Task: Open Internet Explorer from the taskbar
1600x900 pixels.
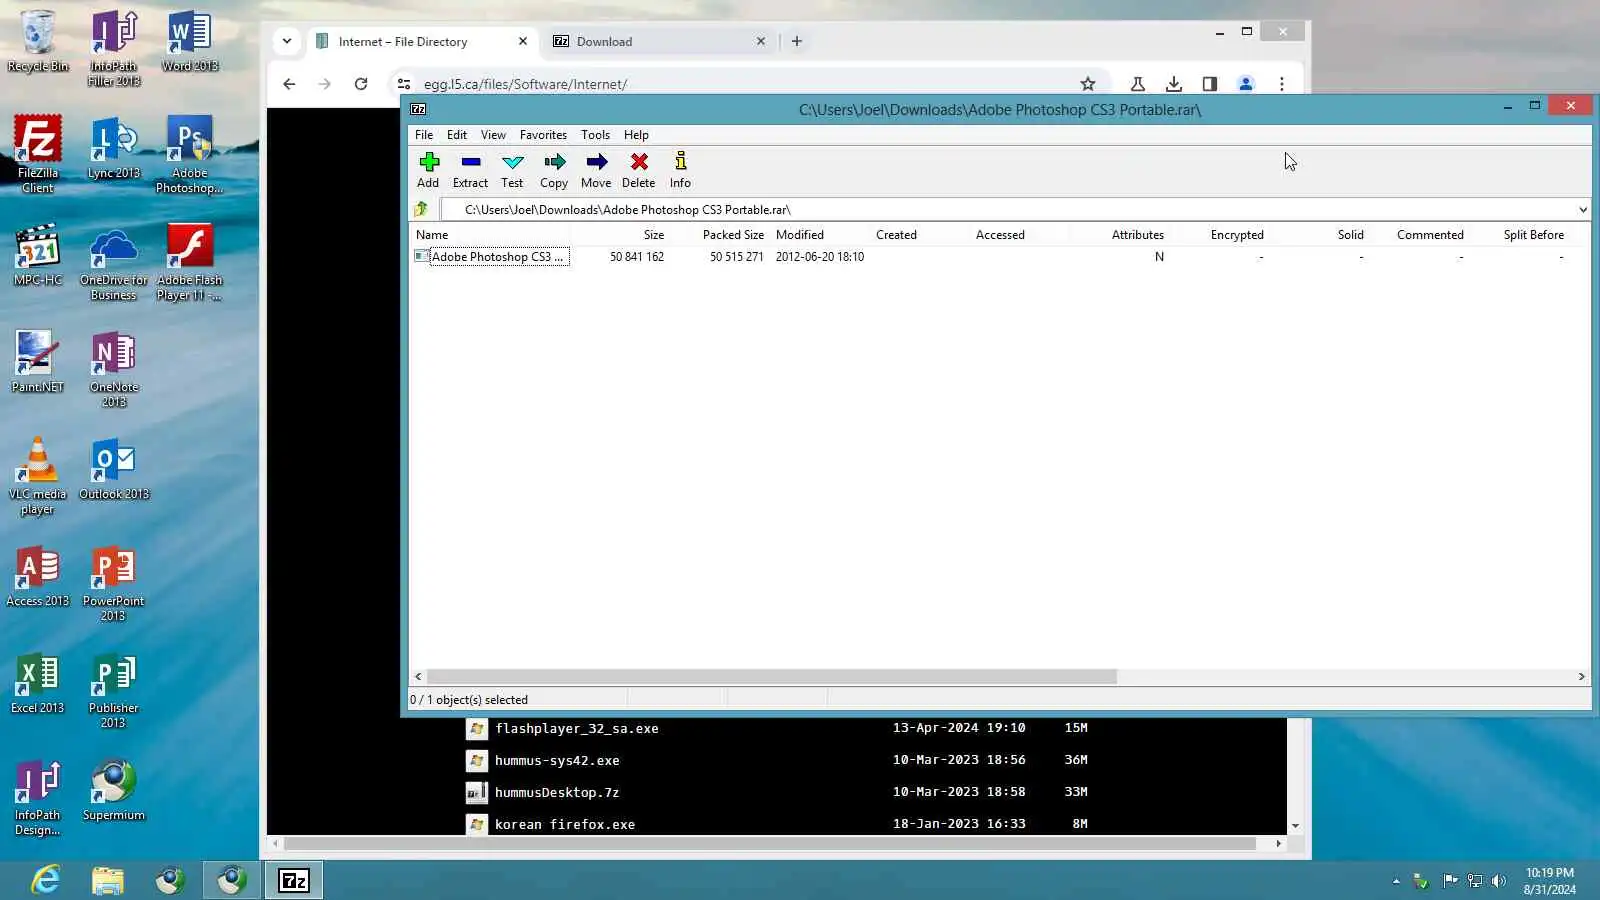Action: tap(46, 880)
